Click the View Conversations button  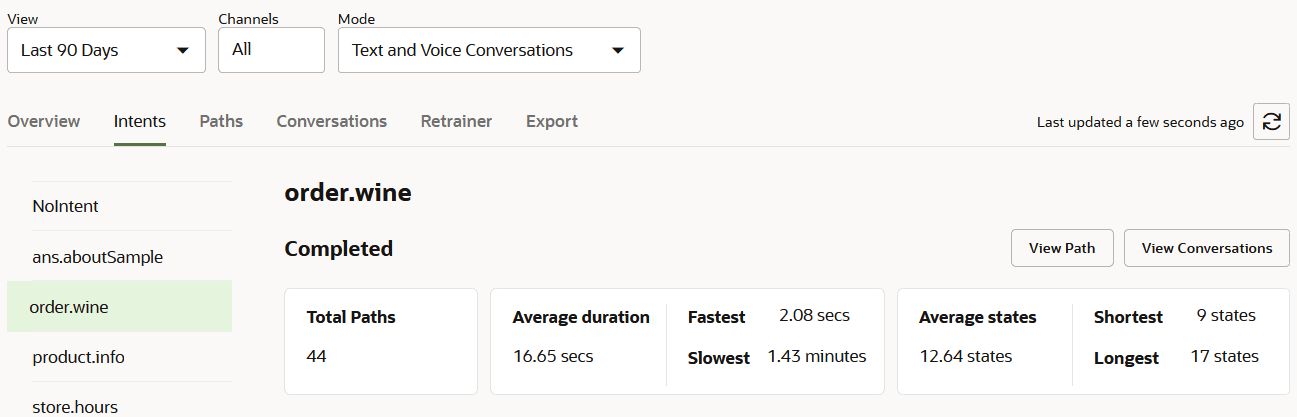[1206, 248]
